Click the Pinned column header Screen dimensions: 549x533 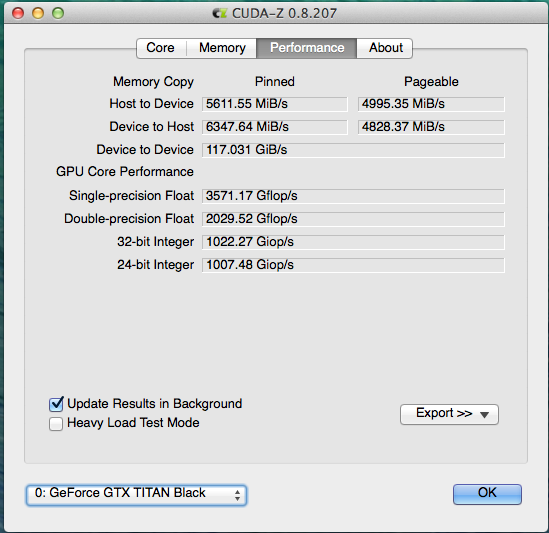coord(275,82)
